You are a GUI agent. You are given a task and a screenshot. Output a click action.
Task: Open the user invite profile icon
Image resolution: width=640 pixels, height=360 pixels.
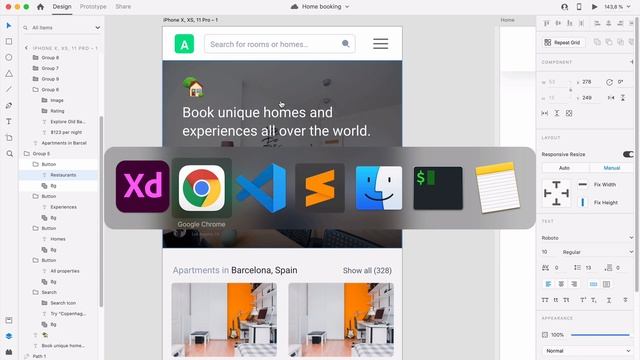[564, 7]
